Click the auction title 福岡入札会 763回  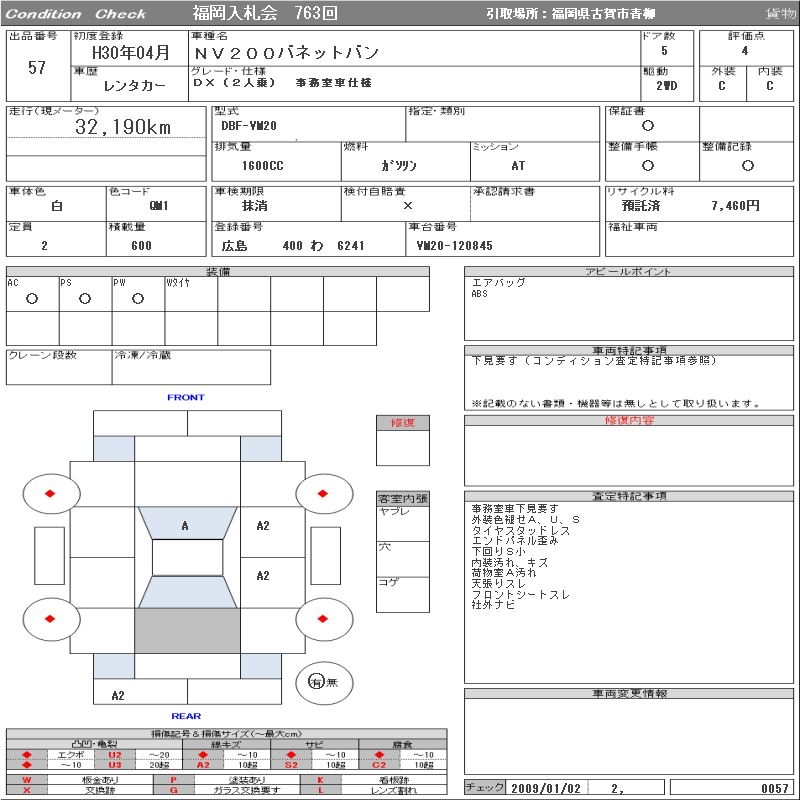265,13
